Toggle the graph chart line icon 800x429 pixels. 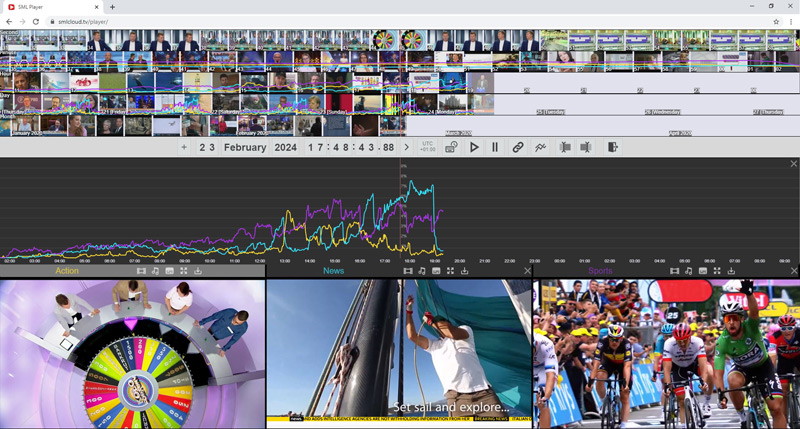pos(541,147)
